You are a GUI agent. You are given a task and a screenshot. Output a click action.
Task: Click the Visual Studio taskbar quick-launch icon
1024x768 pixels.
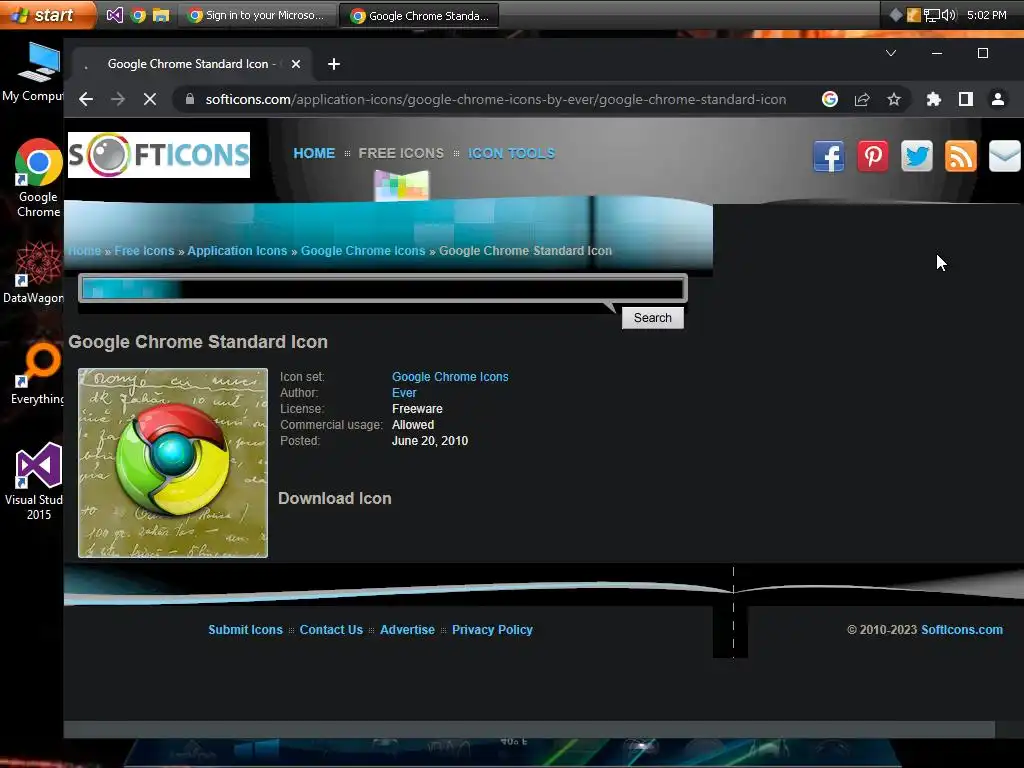pos(115,15)
